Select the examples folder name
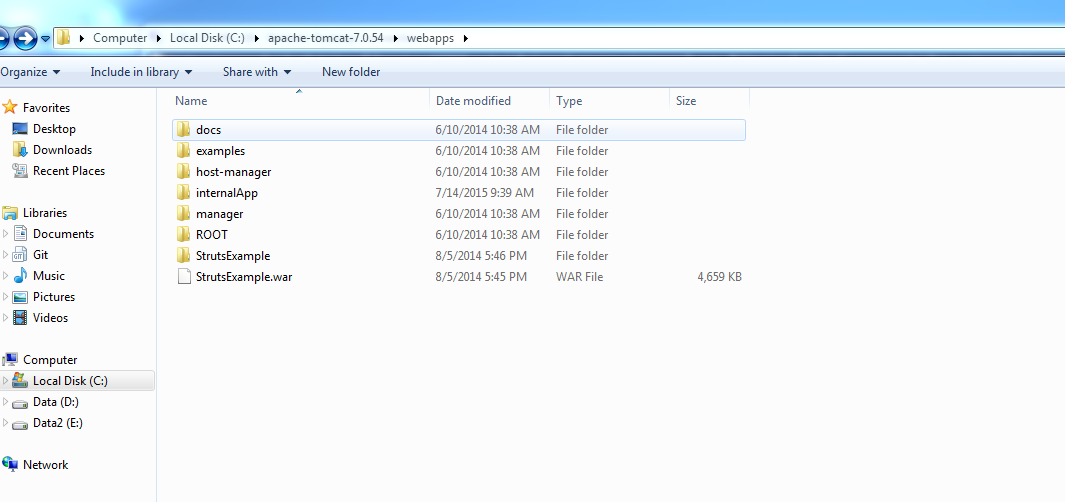1065x502 pixels. 221,151
